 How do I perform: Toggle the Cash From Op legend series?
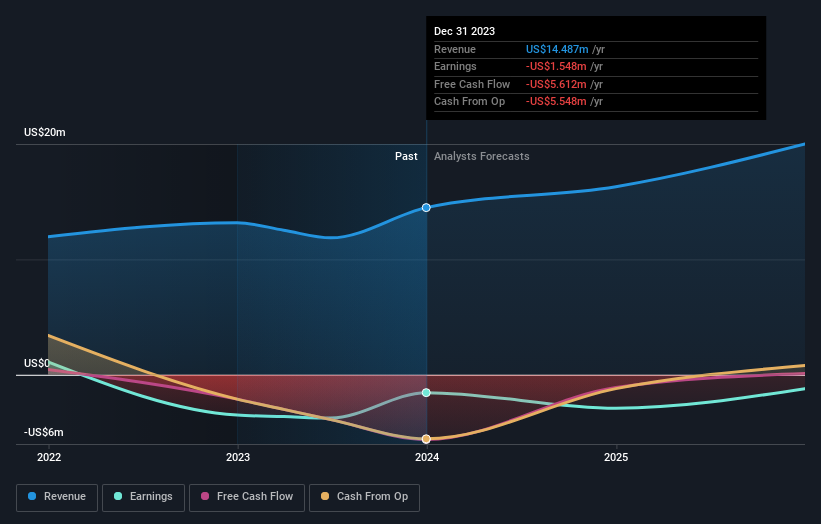[x=364, y=497]
